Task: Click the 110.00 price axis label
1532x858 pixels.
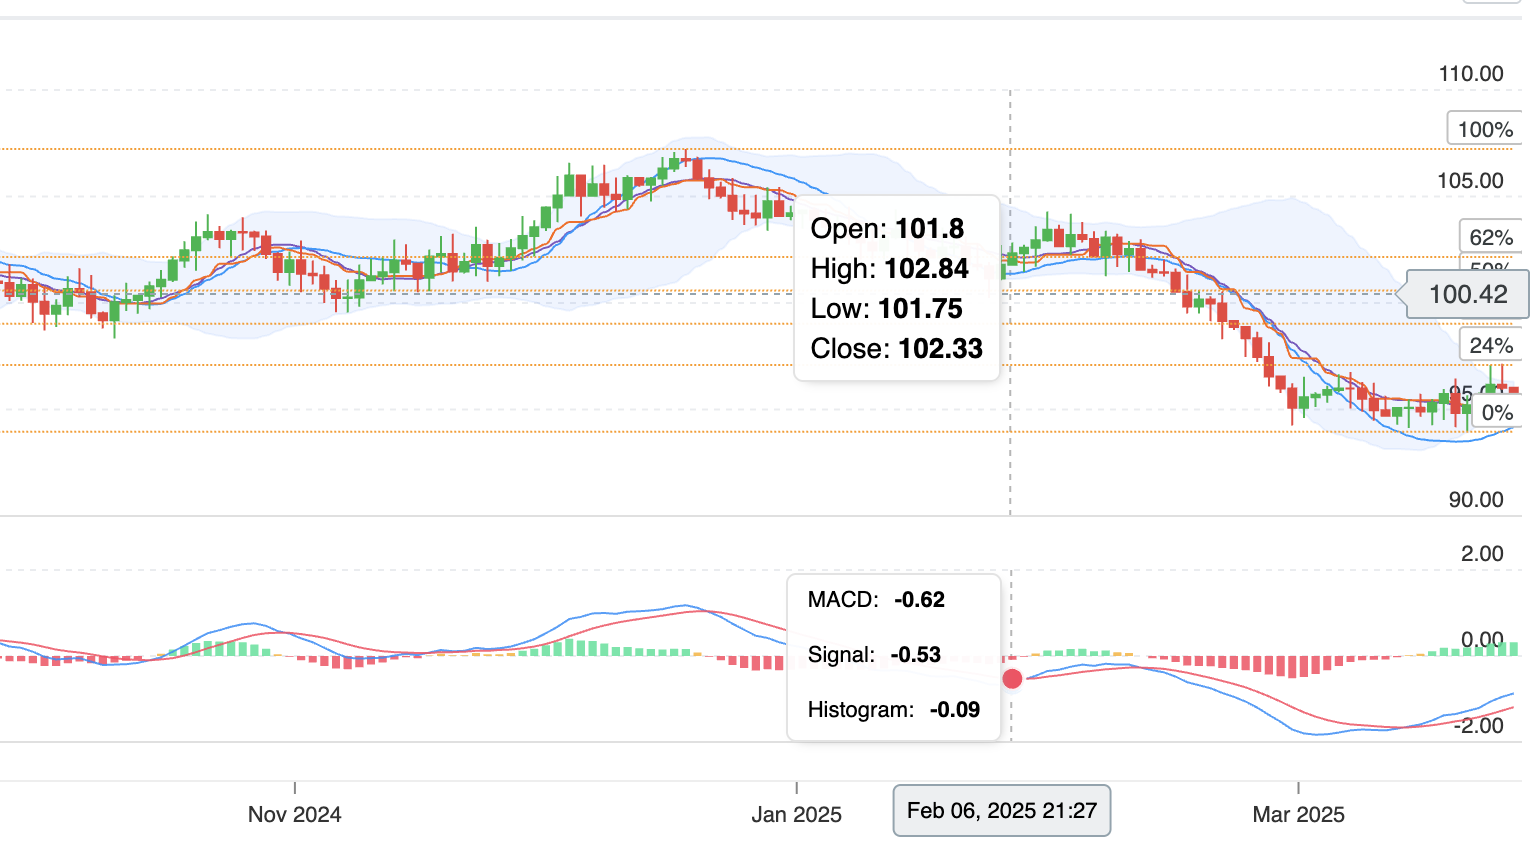Action: click(1470, 73)
